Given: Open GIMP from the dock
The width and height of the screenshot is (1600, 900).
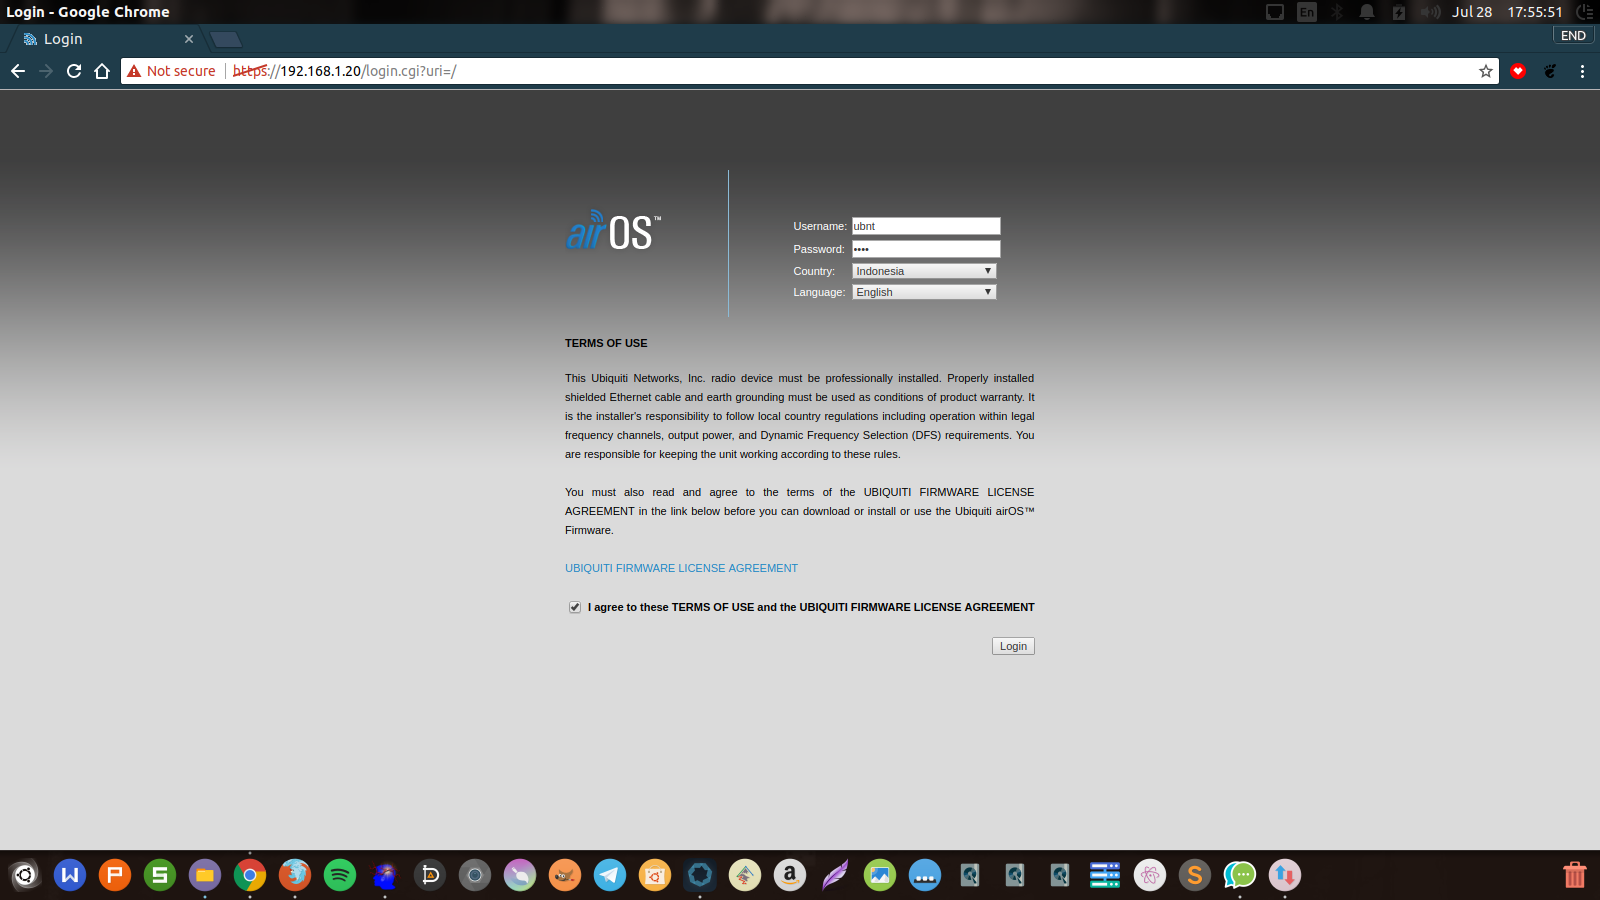Looking at the screenshot, I should point(565,875).
